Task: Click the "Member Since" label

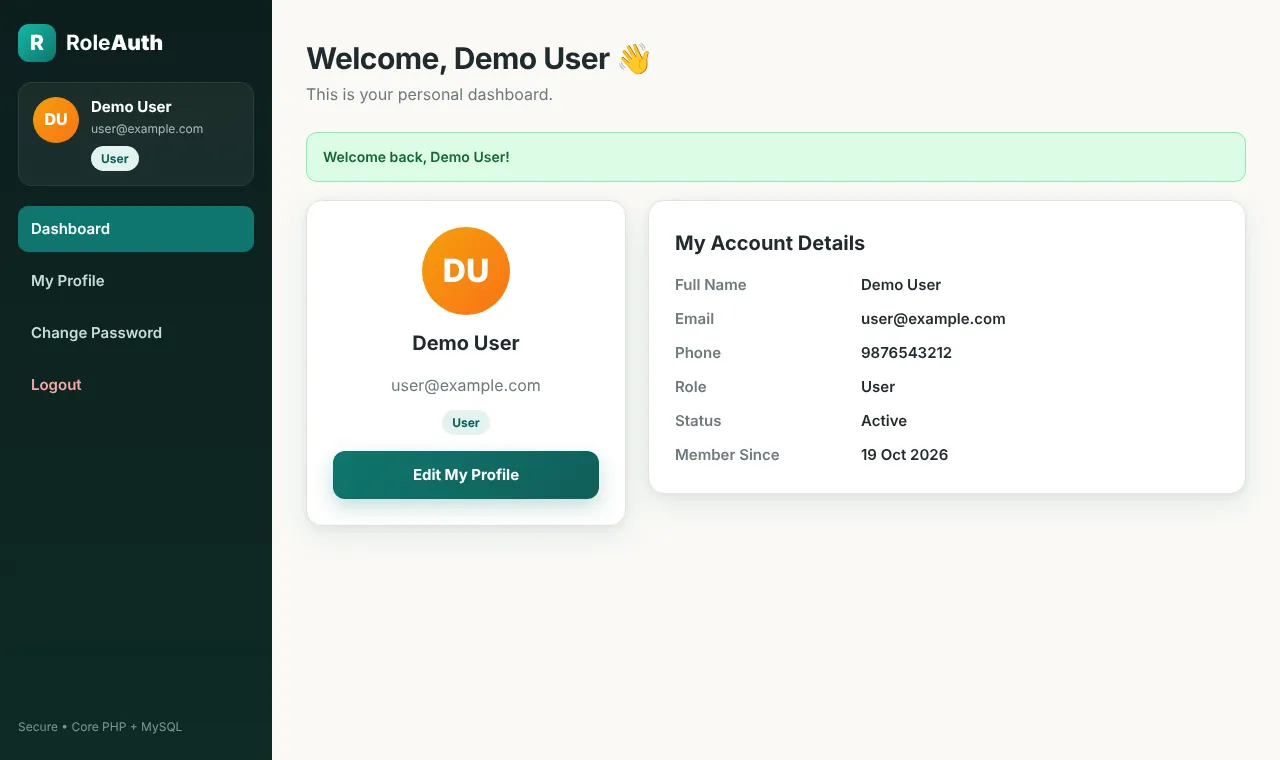Action: tap(727, 455)
